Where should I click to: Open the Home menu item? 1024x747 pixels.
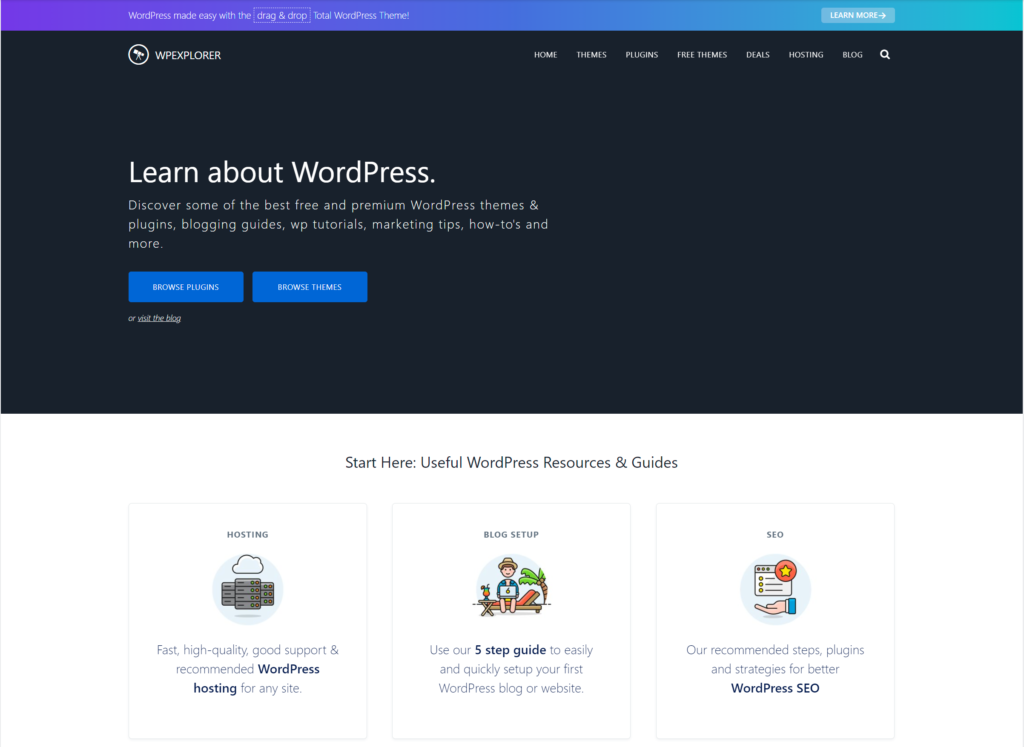point(545,55)
